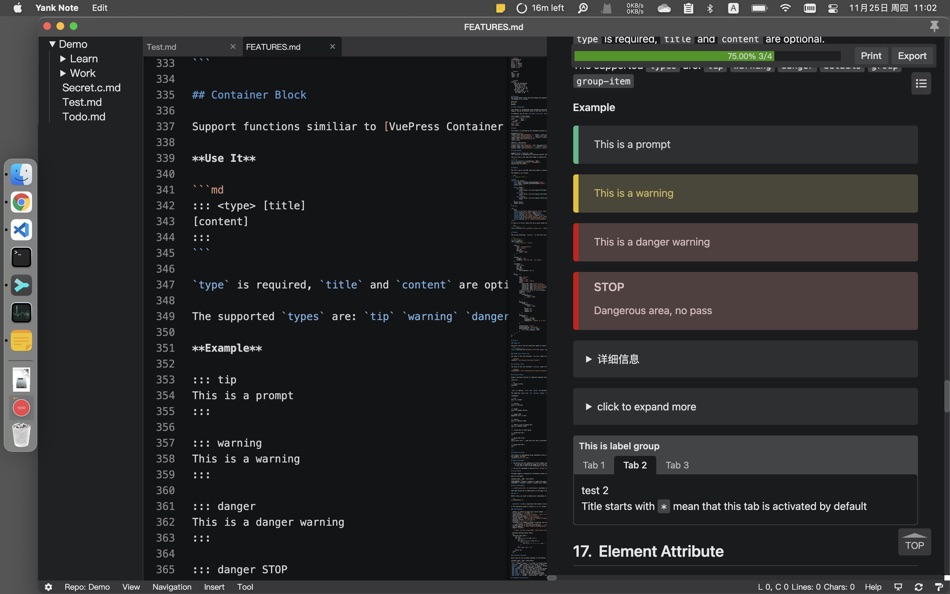Launch Terminal from the dock

click(x=21, y=257)
